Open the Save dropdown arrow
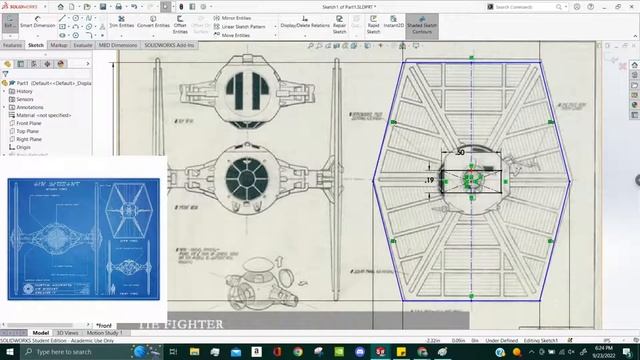 coord(110,7)
